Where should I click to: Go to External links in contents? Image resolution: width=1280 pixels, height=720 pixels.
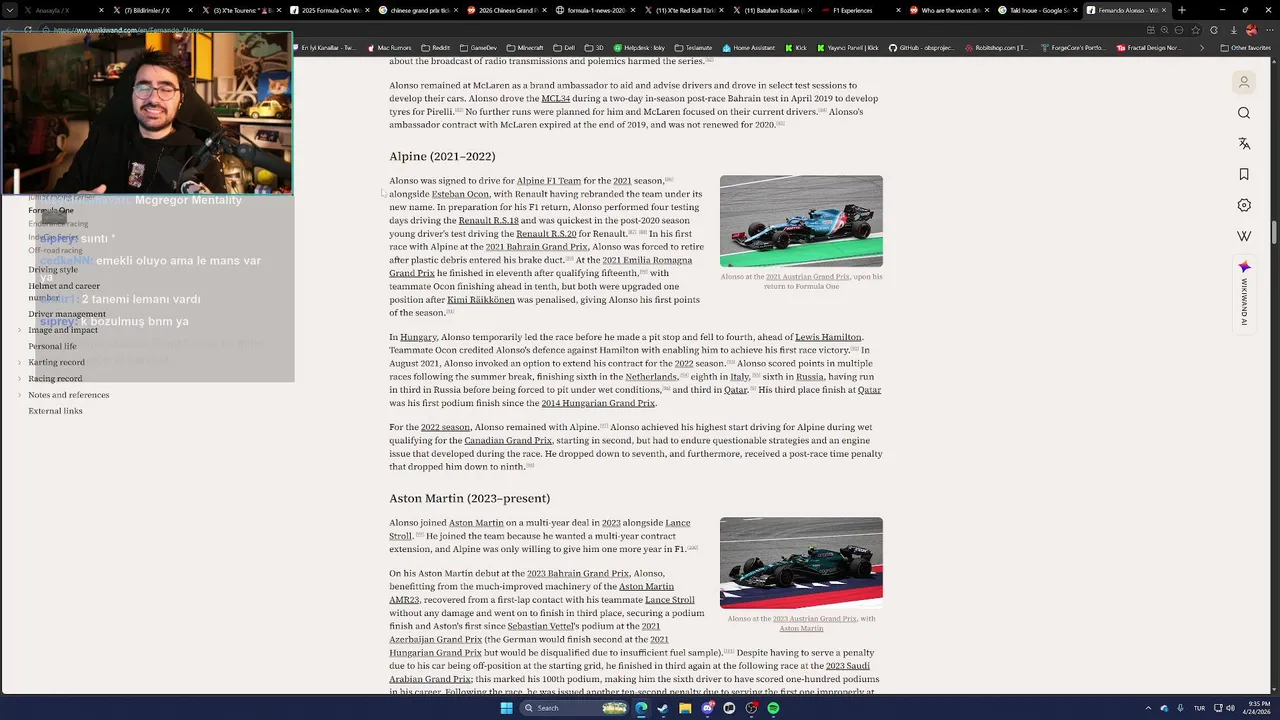55,411
